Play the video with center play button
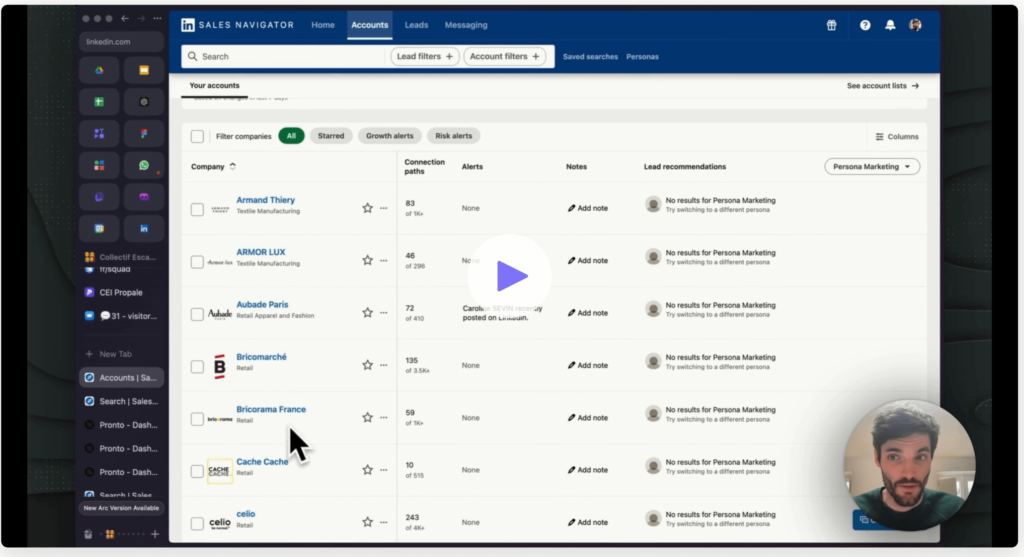This screenshot has width=1024, height=557. [509, 276]
